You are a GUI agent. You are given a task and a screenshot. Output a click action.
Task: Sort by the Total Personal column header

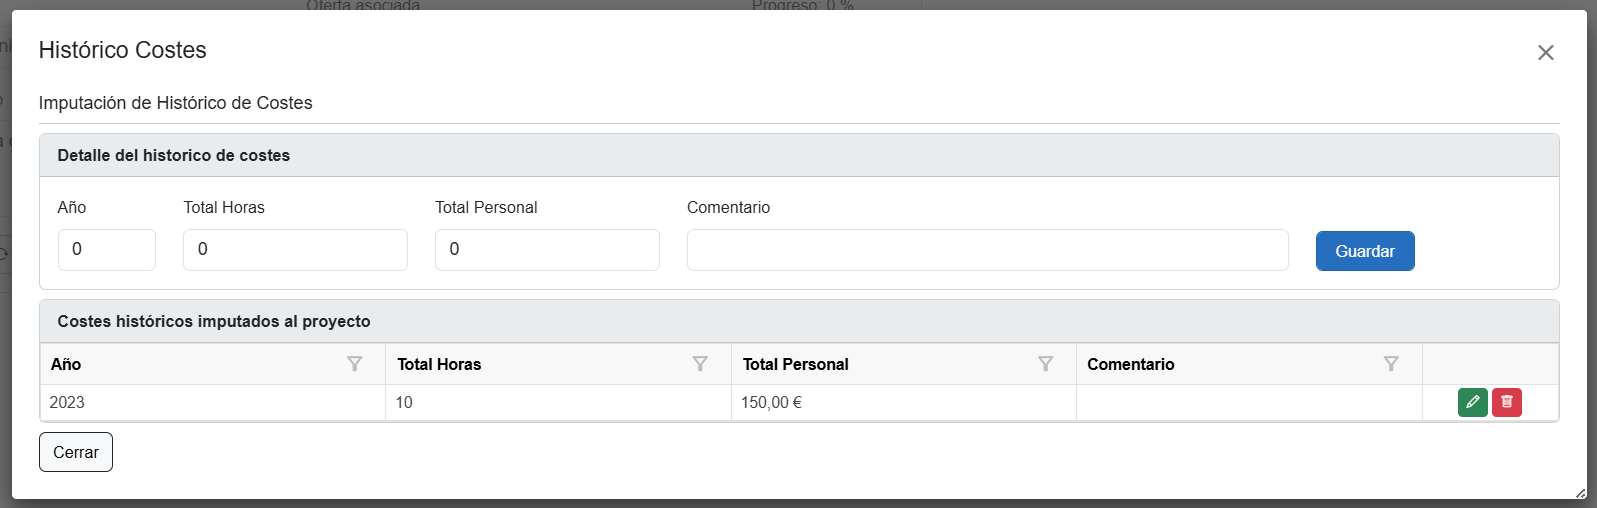[795, 364]
